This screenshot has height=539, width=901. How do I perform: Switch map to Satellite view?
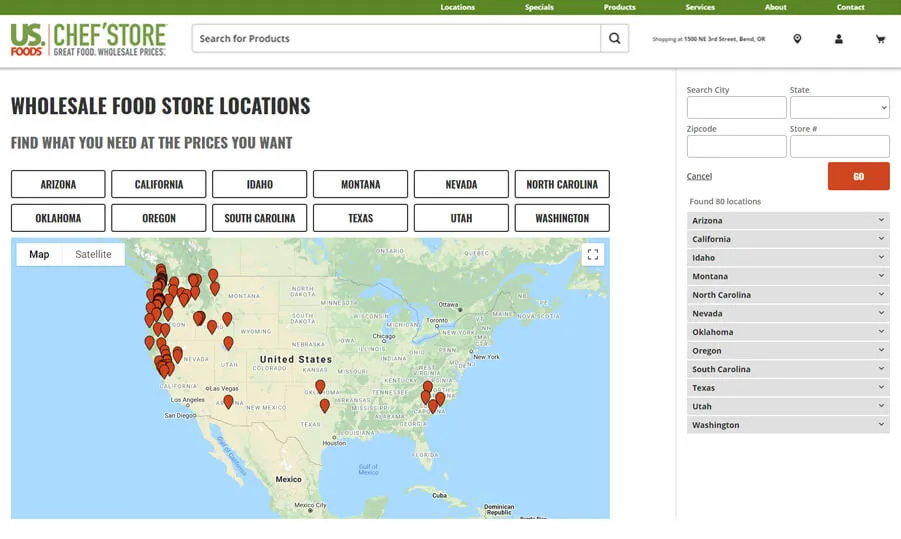(x=93, y=254)
